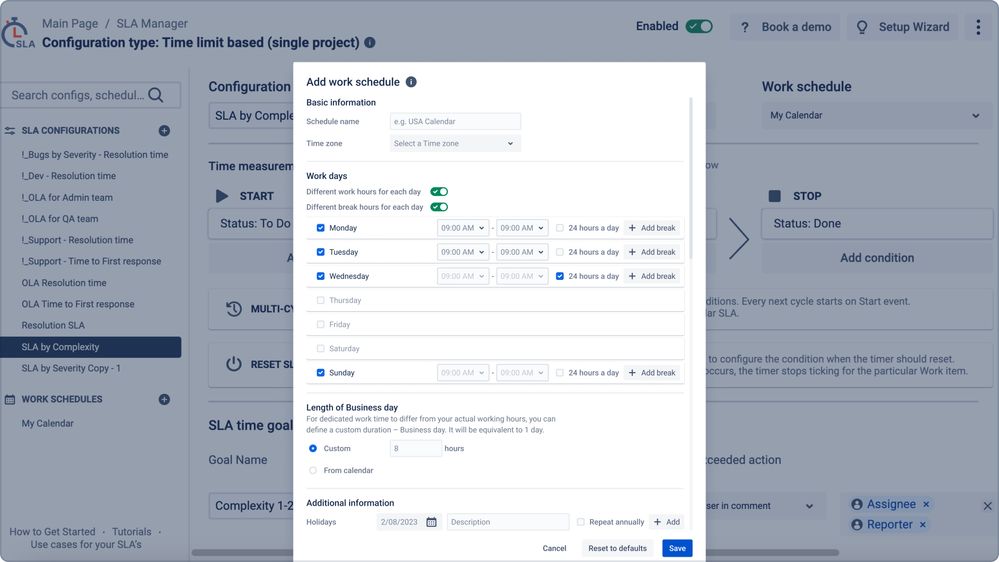Click the search magnifier icon in sidebar
Image resolution: width=999 pixels, height=562 pixels.
click(x=155, y=95)
